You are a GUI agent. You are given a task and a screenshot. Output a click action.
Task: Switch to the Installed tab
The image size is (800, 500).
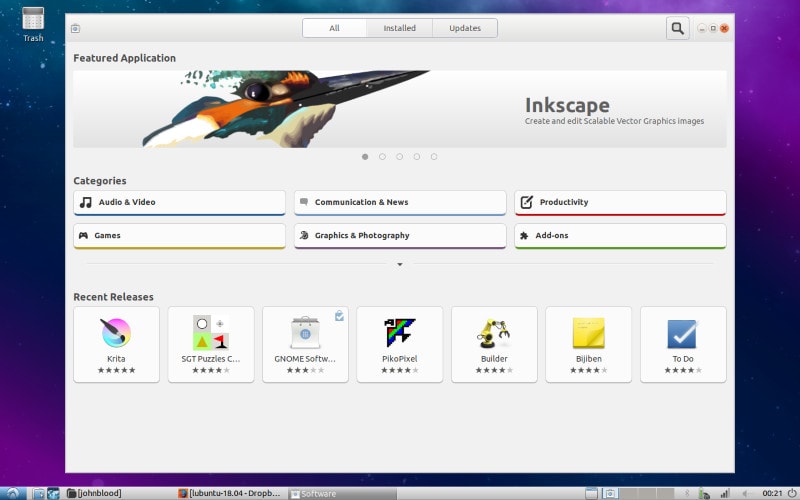click(399, 28)
